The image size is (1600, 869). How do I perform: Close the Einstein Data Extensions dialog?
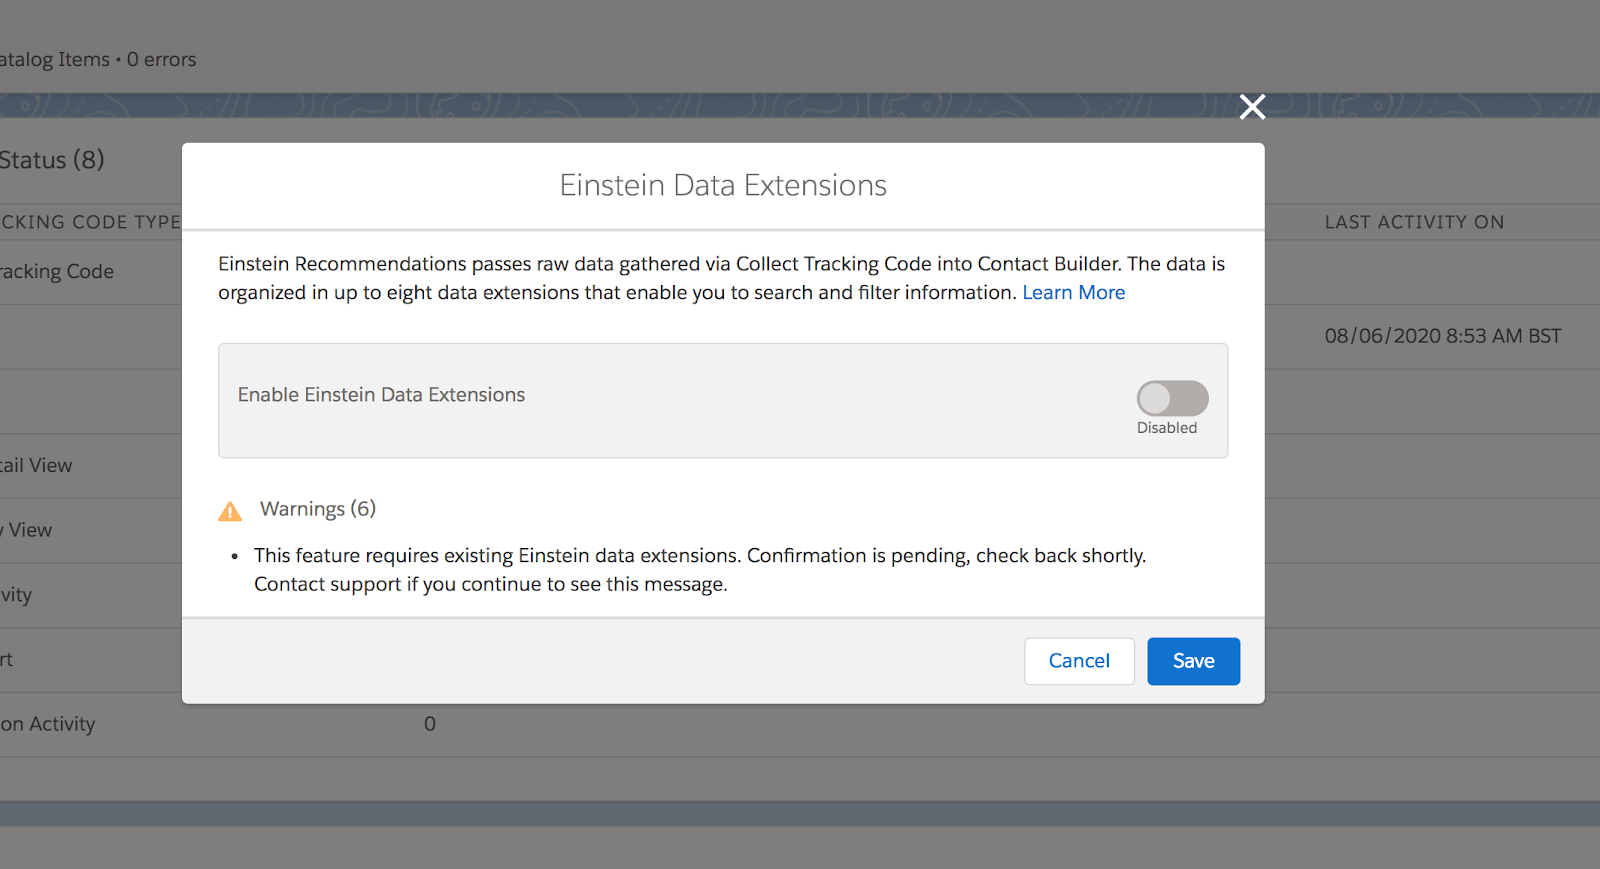1252,107
